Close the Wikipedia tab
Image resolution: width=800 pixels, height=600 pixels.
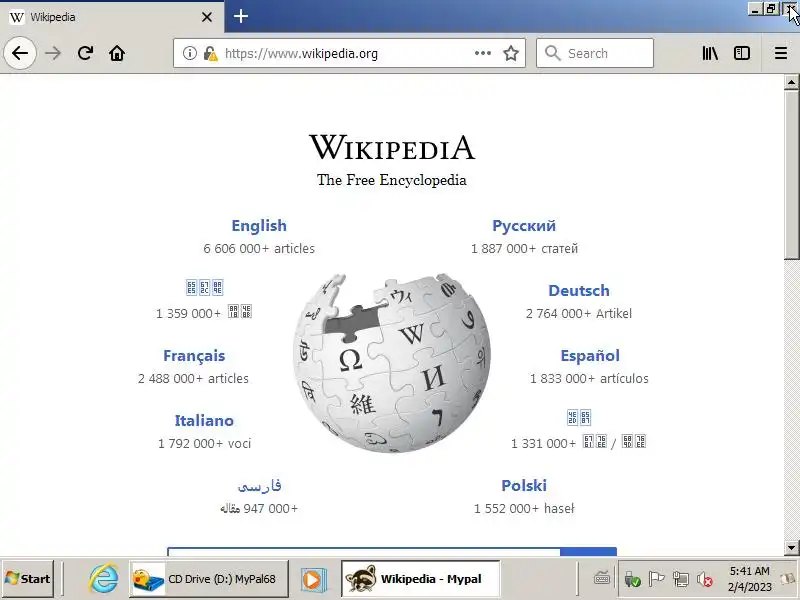tap(207, 17)
